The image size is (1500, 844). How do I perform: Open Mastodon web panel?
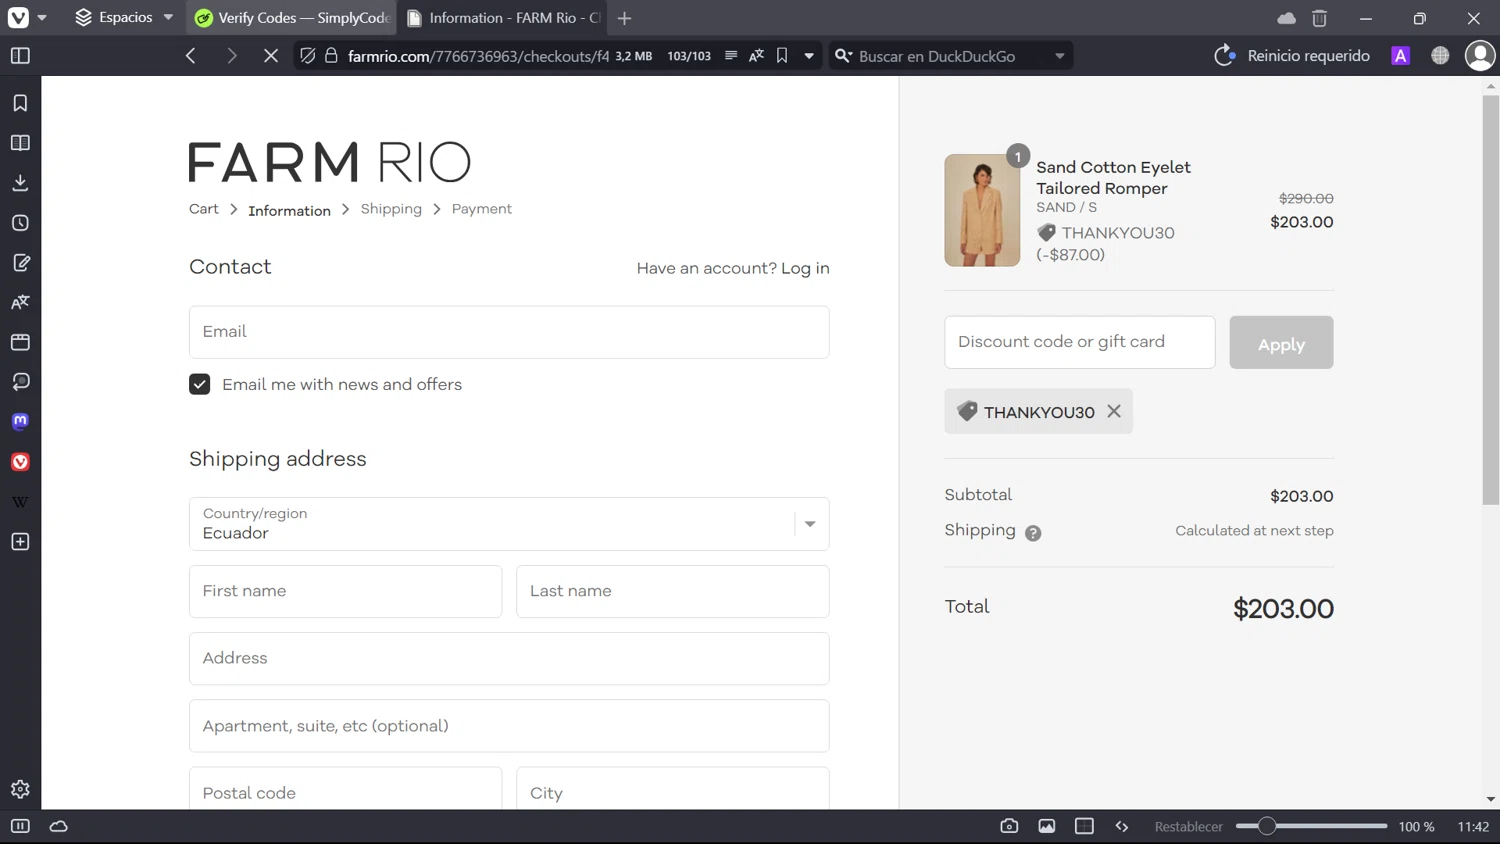click(x=20, y=421)
